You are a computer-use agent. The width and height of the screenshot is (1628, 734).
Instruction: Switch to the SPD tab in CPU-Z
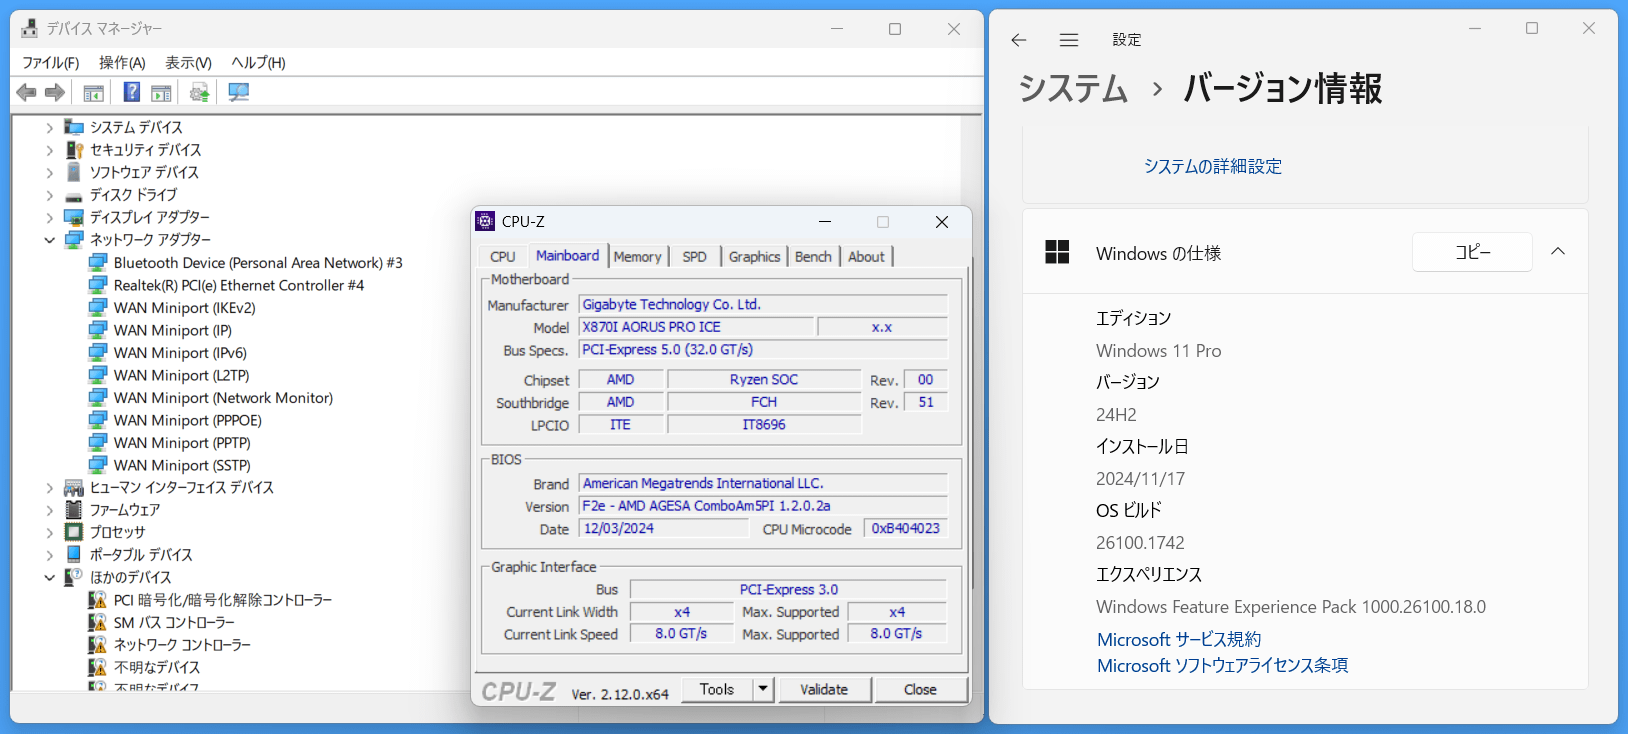tap(694, 257)
